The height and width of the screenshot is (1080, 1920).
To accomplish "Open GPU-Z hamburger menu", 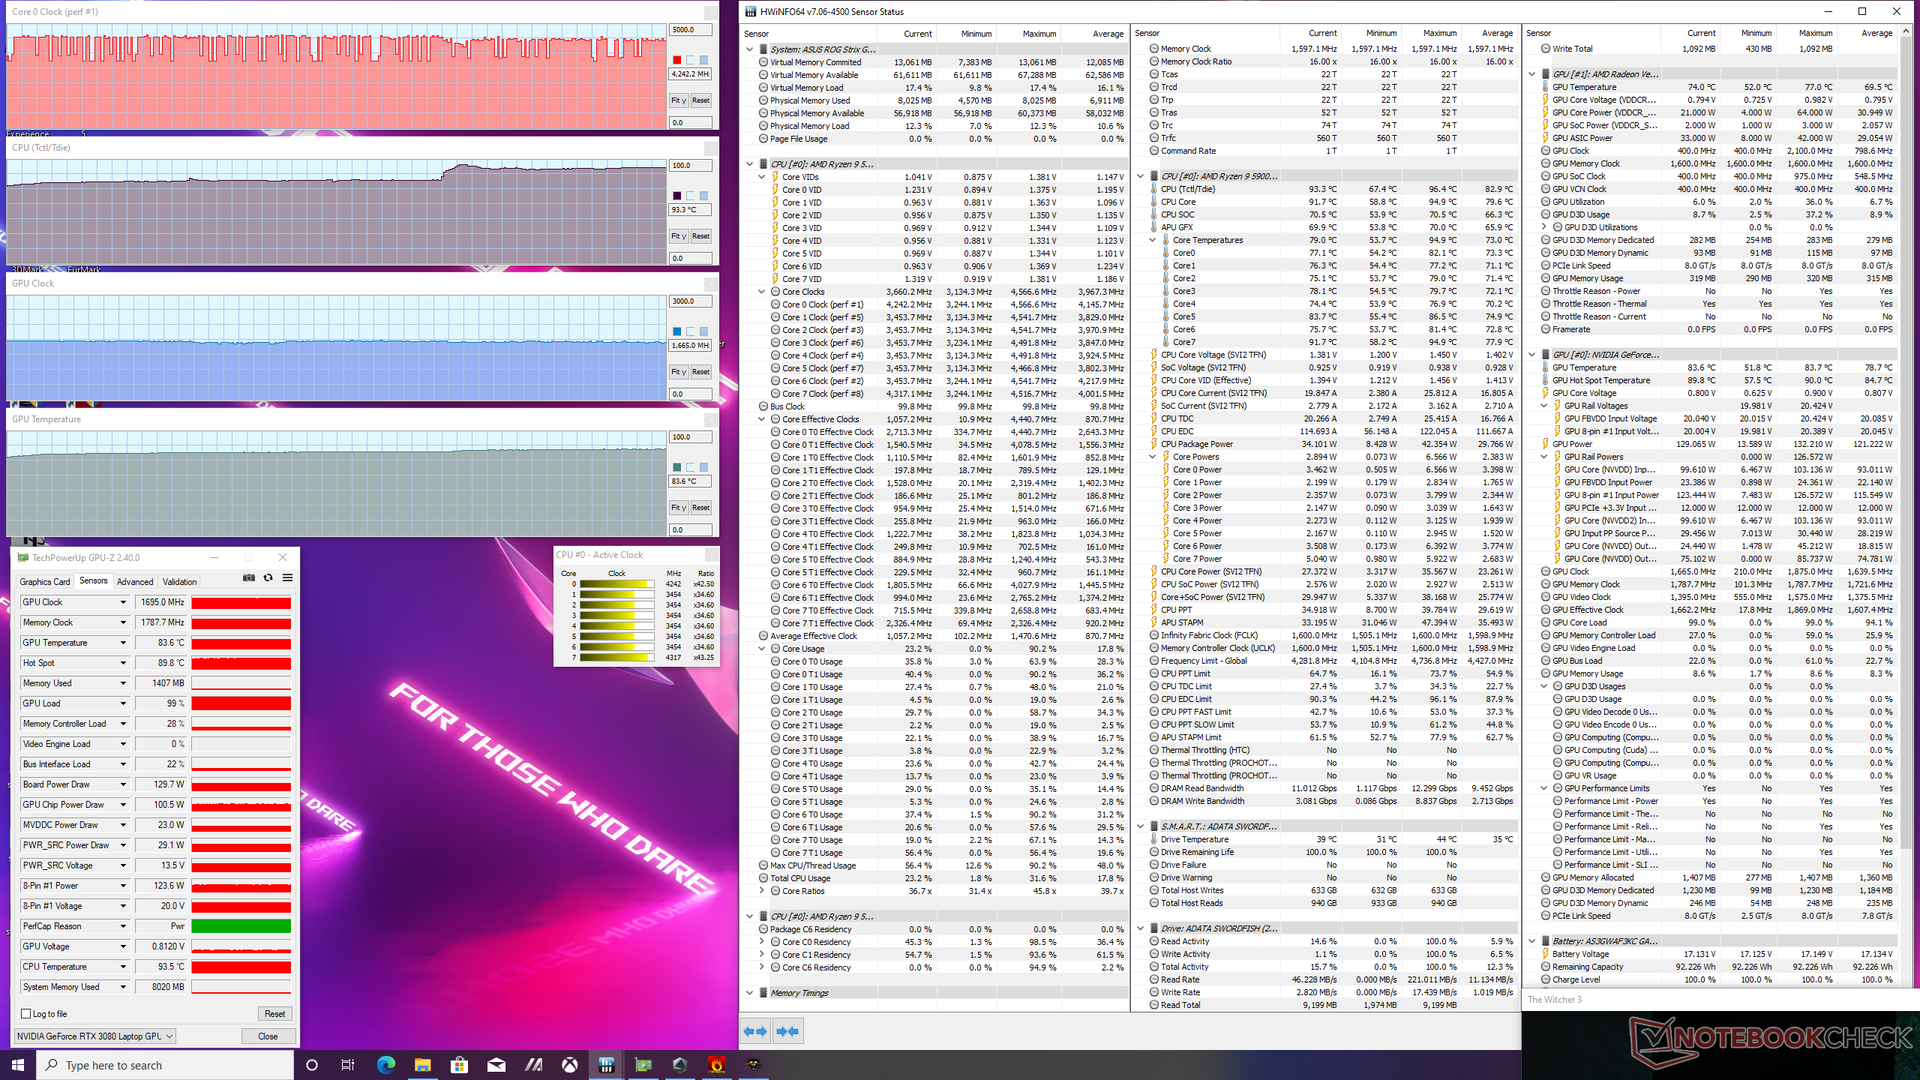I will coord(287,578).
